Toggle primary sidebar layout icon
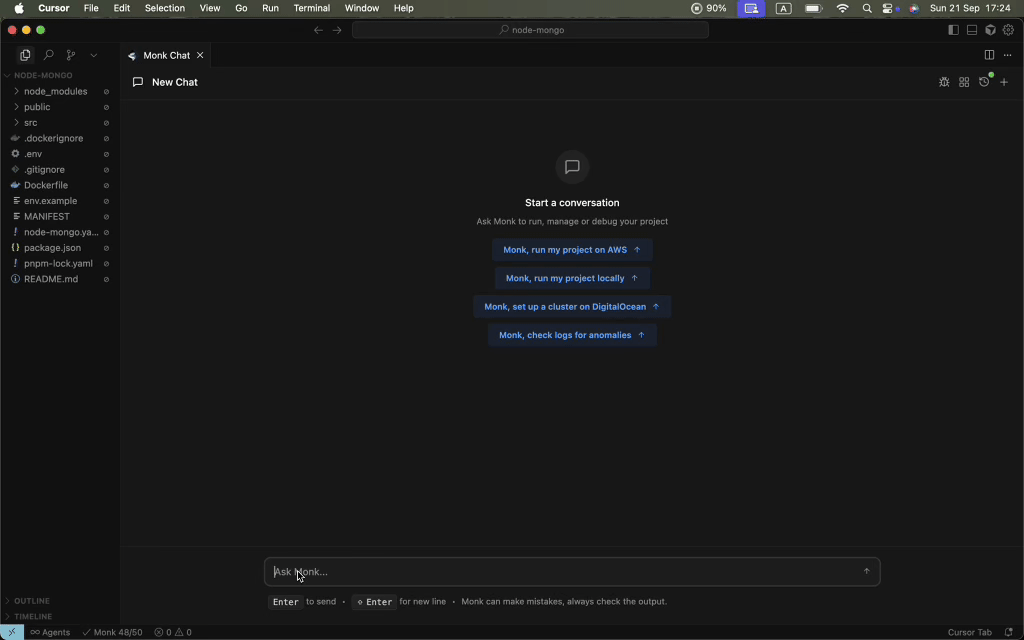This screenshot has height=640, width=1024. (953, 30)
